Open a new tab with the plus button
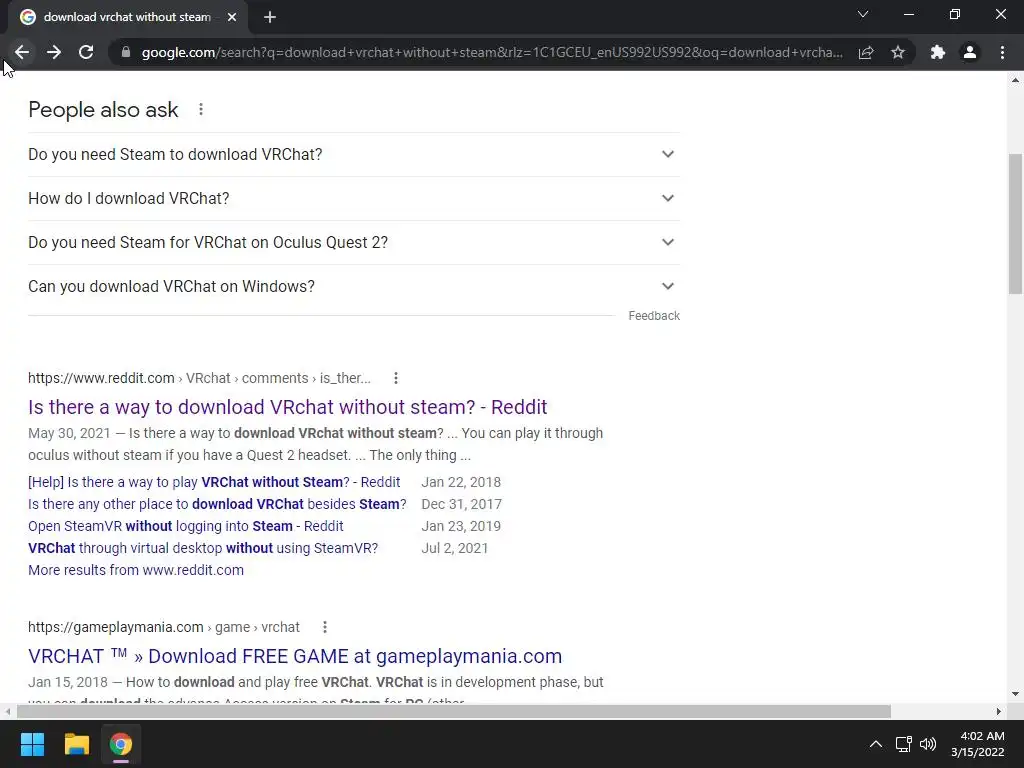Screen dimensions: 1024x768 pos(270,17)
